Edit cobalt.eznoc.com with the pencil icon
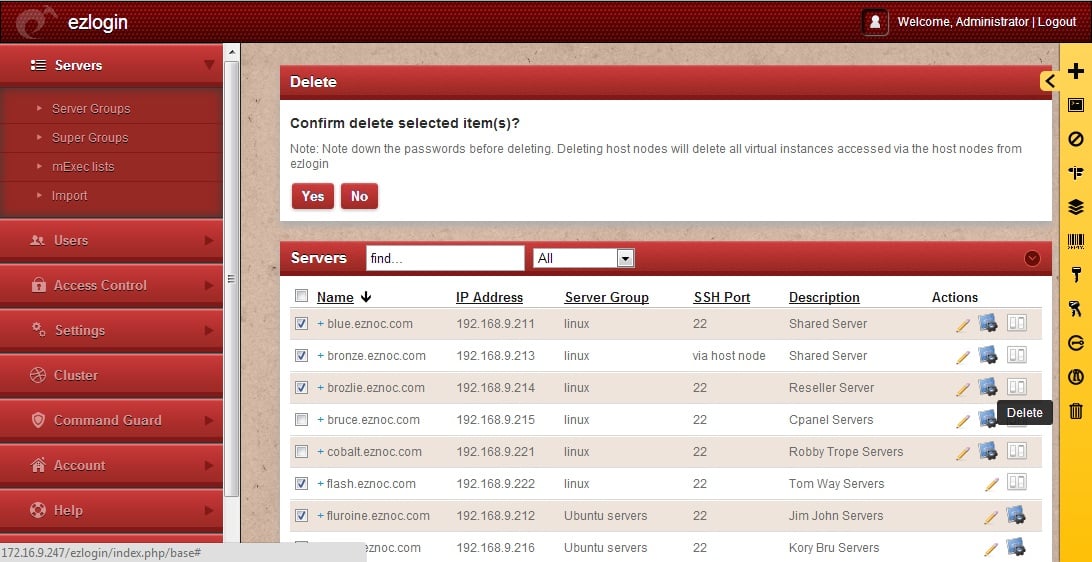 tap(962, 453)
